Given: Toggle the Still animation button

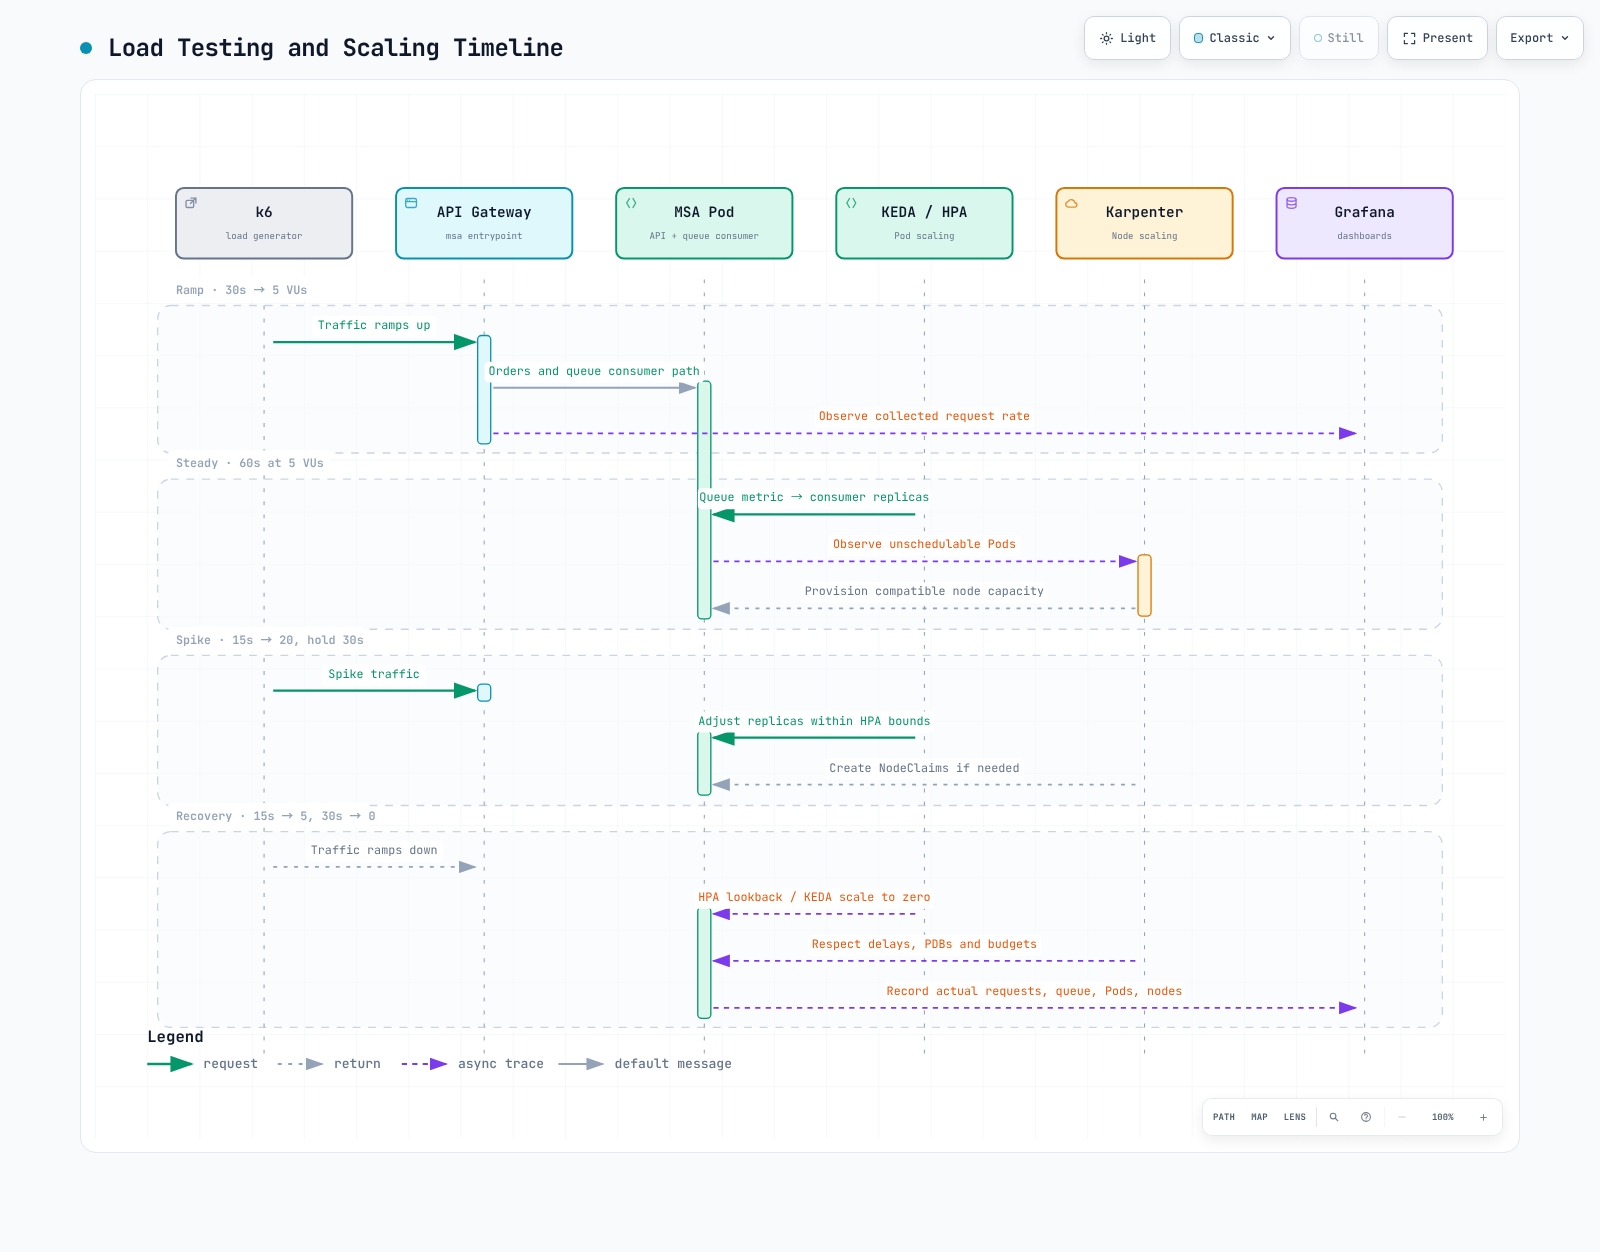Looking at the screenshot, I should 1339,38.
